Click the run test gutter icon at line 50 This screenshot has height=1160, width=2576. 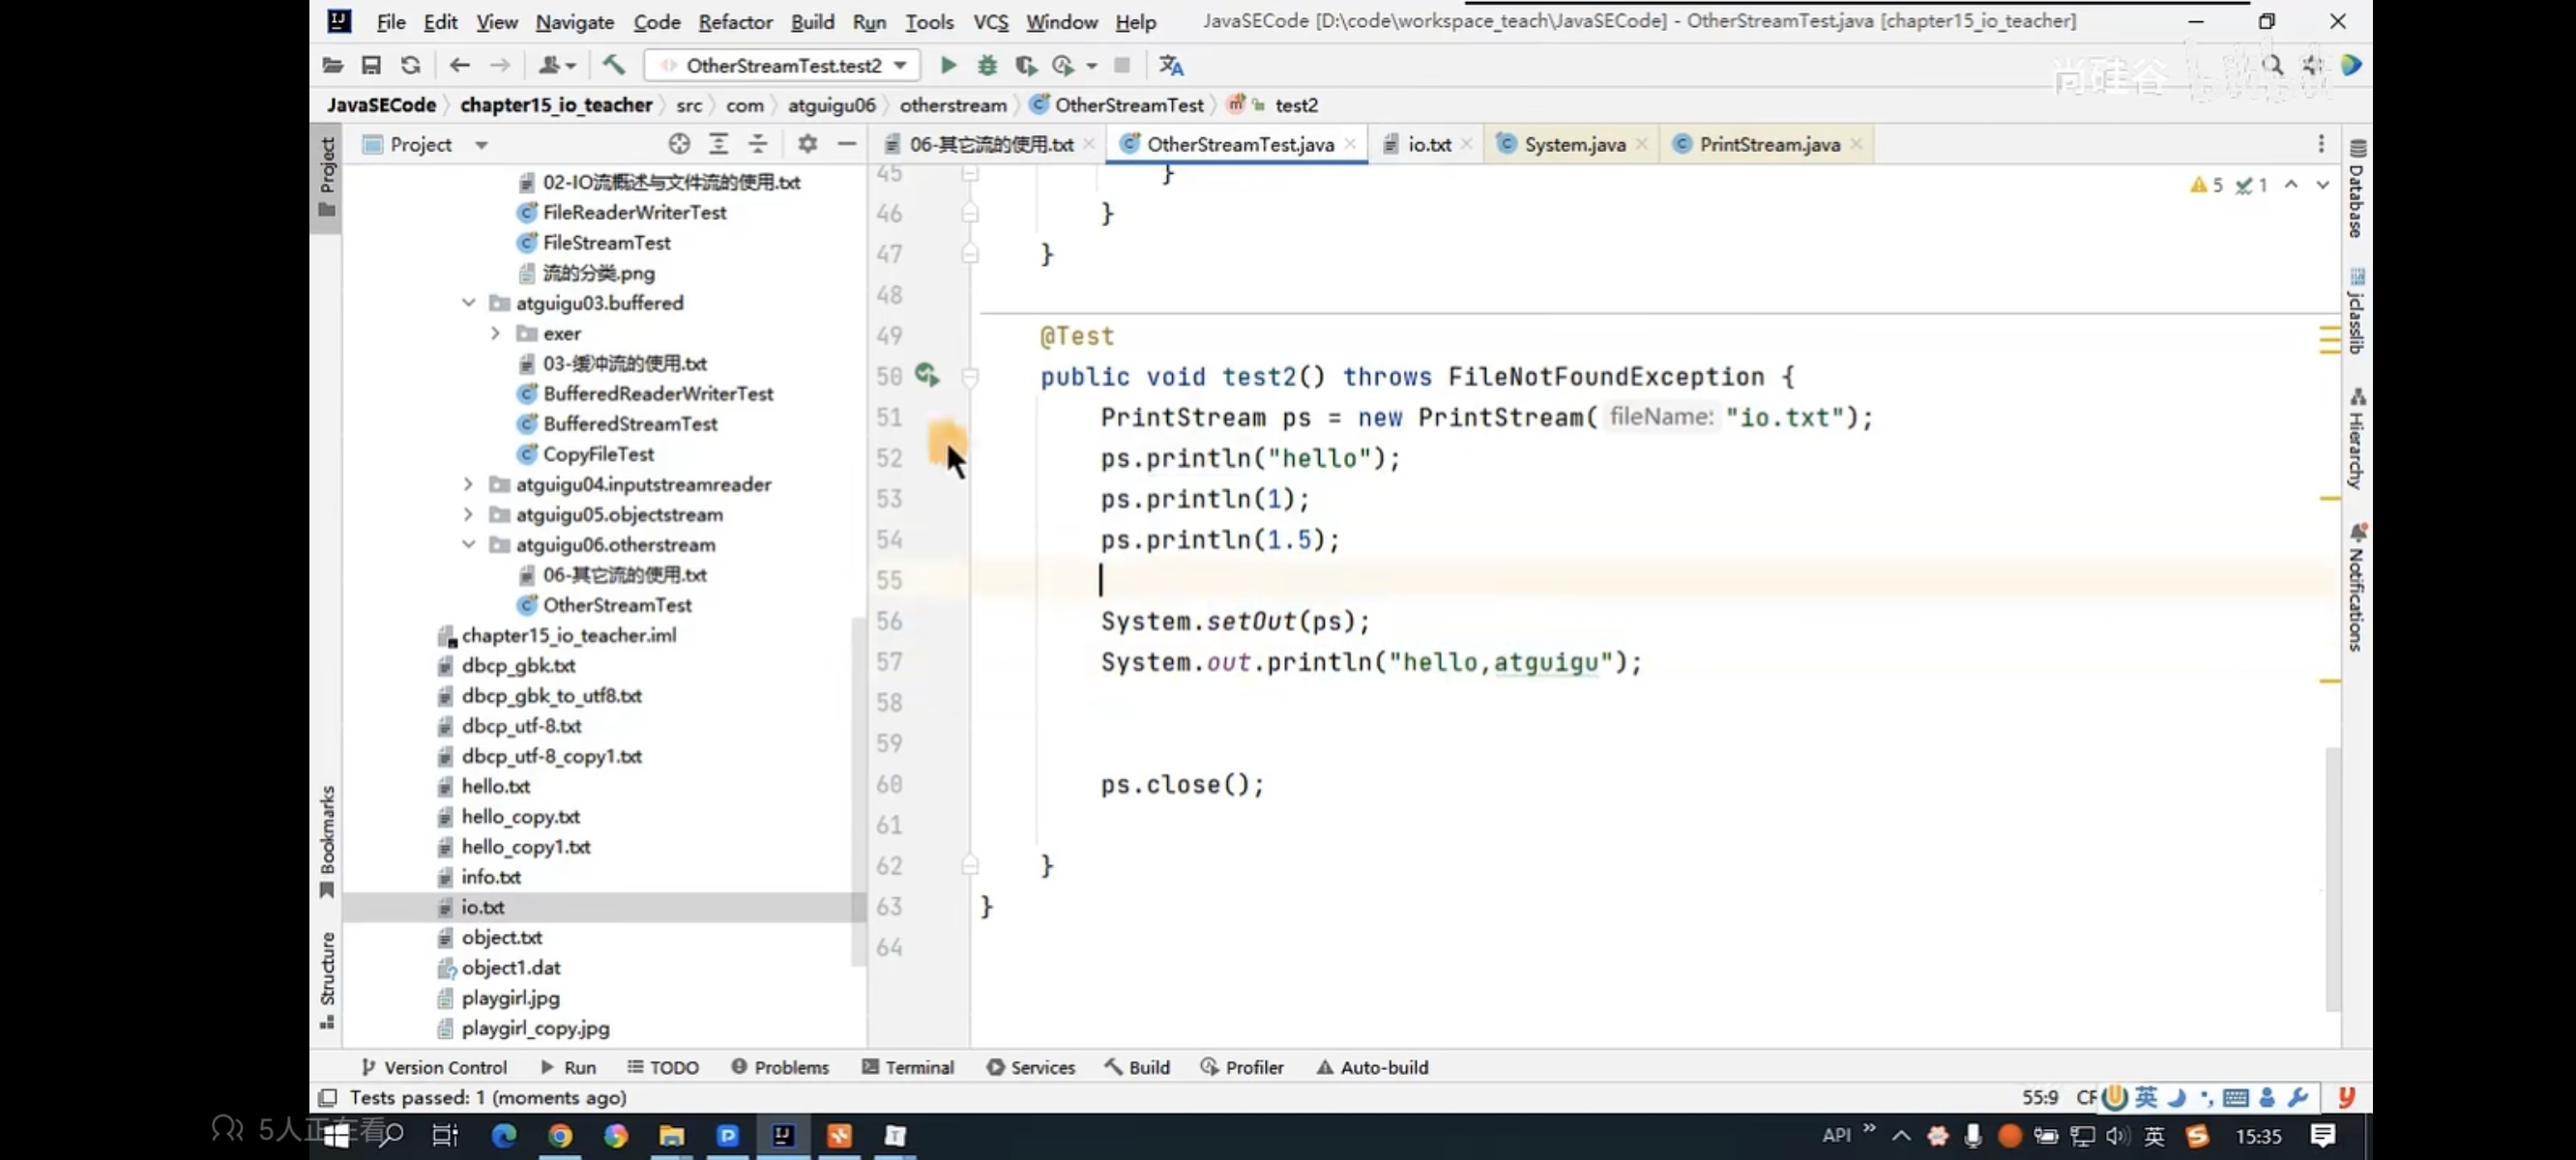point(926,375)
